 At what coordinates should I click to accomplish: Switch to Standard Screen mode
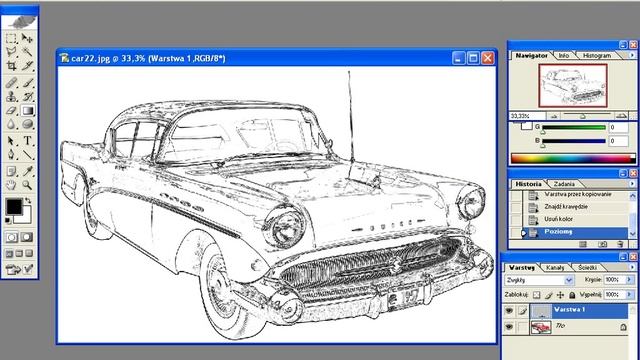pyautogui.click(x=9, y=253)
